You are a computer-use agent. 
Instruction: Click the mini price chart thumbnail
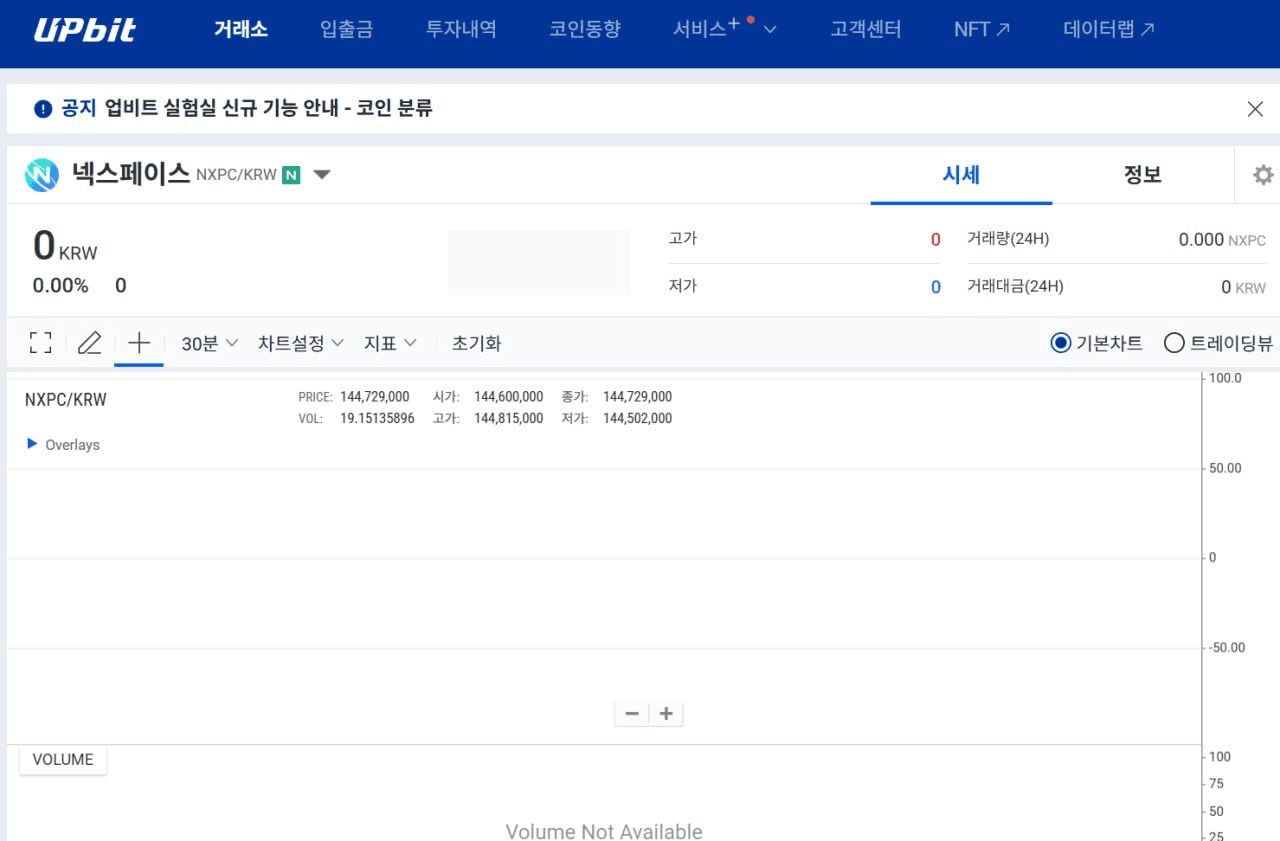(539, 263)
